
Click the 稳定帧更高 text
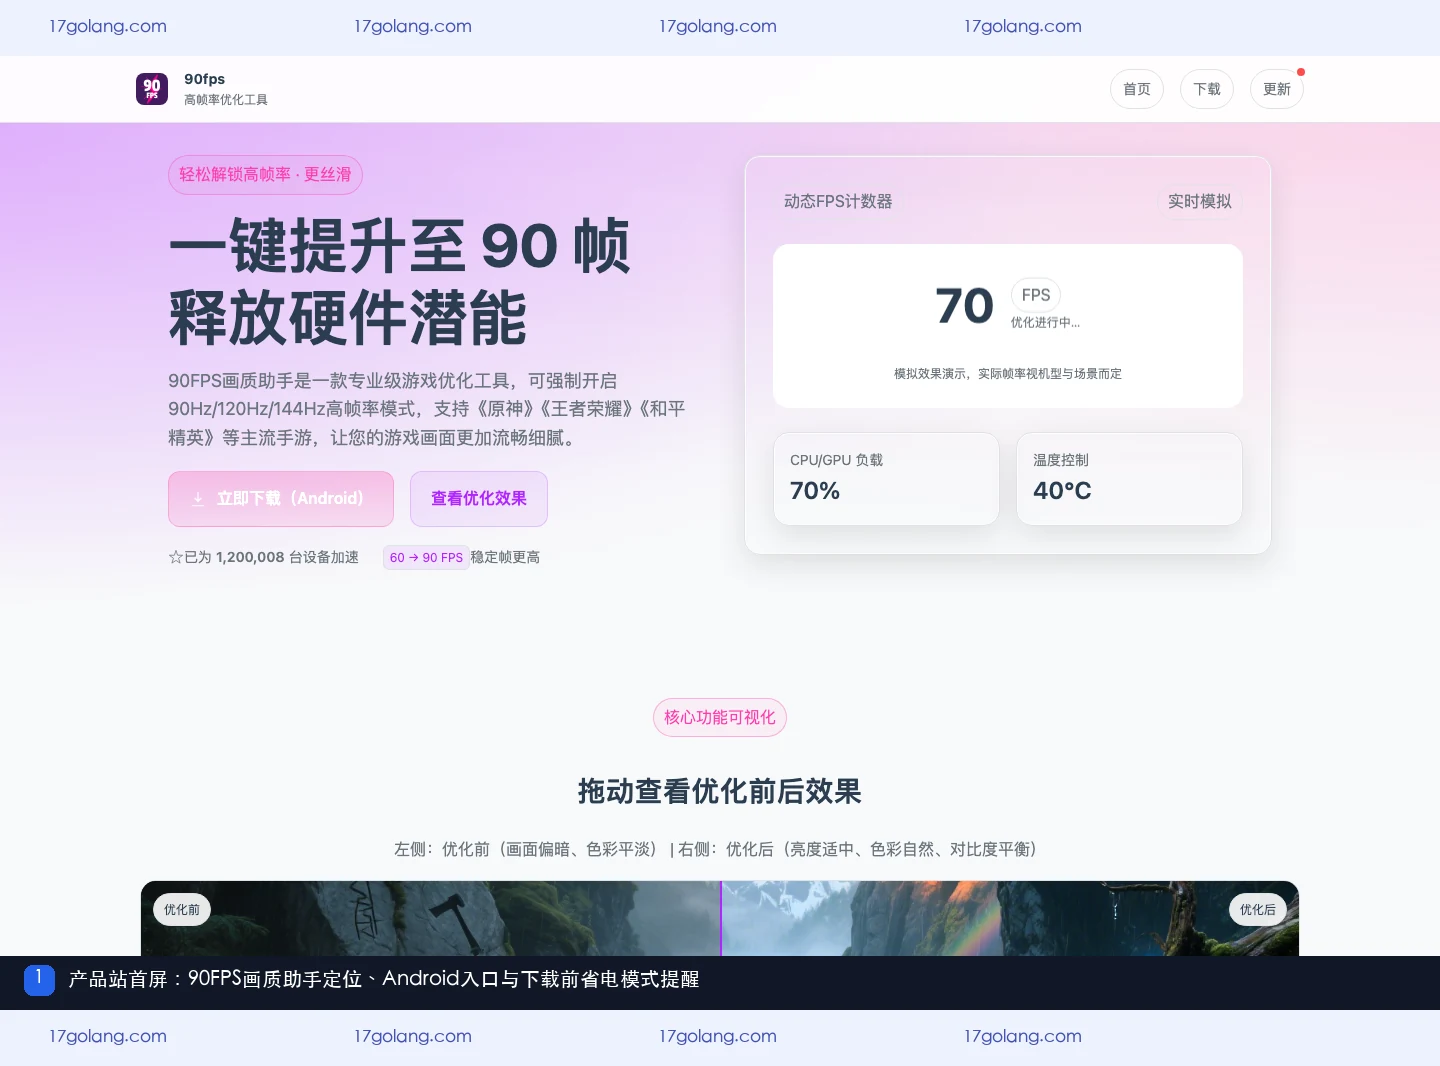point(505,557)
